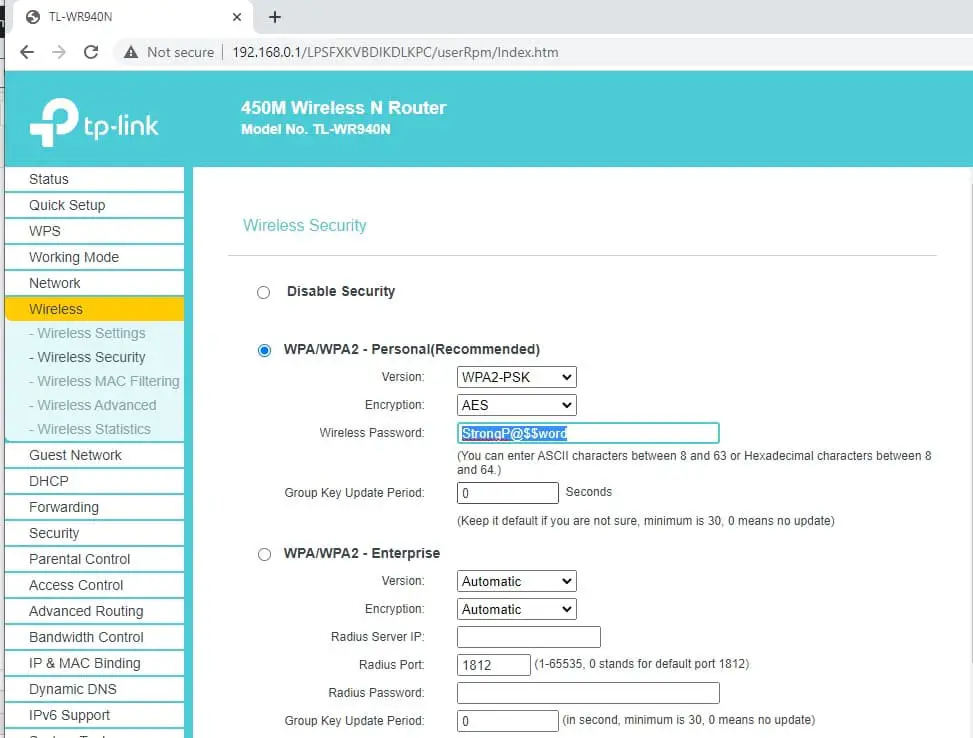The image size is (973, 738).
Task: Click Personal Group Key Update Period field
Action: click(x=508, y=493)
